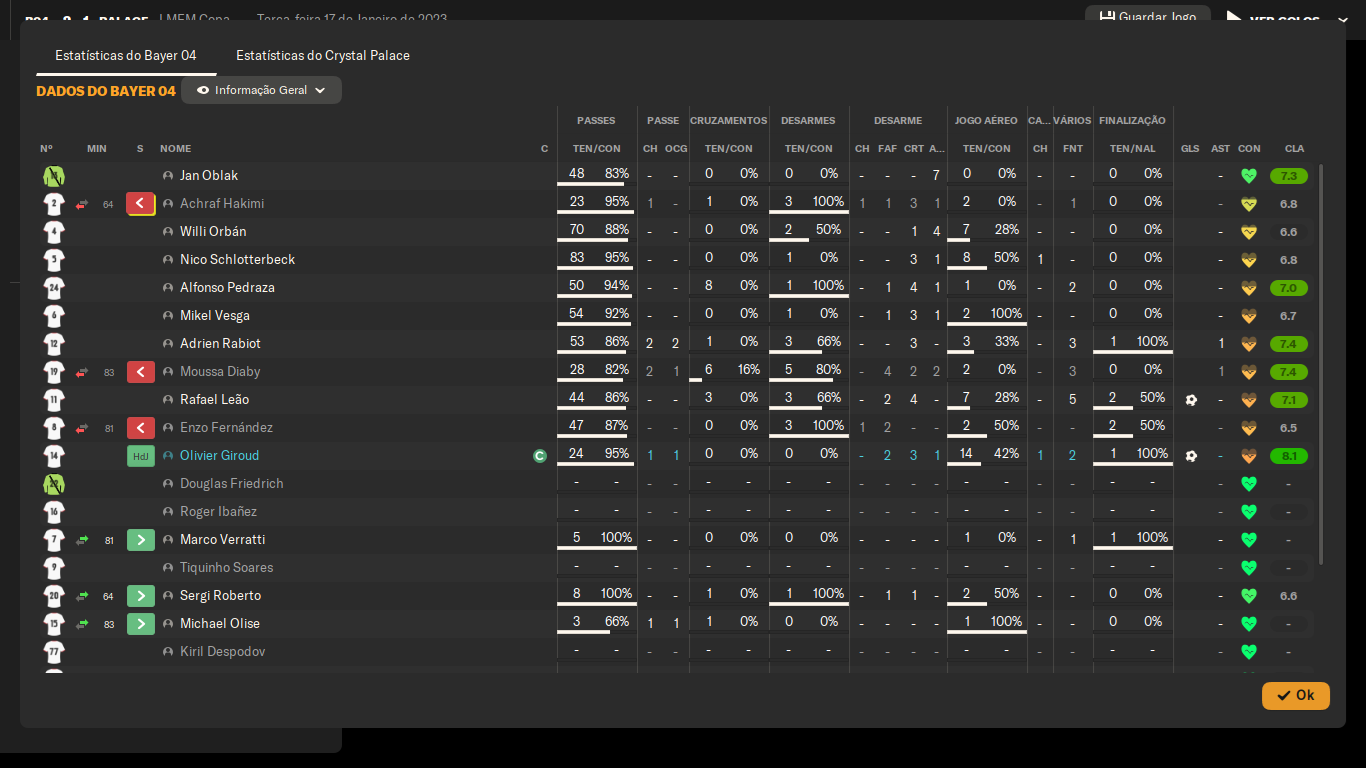Click Alfonso Pedraza's 8 crosses value
The width and height of the screenshot is (1366, 768).
coord(709,286)
